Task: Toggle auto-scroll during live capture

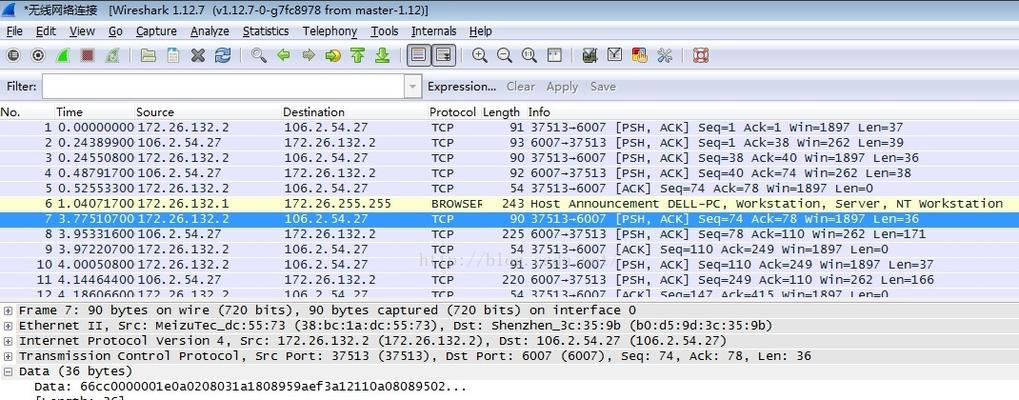Action: [443, 56]
